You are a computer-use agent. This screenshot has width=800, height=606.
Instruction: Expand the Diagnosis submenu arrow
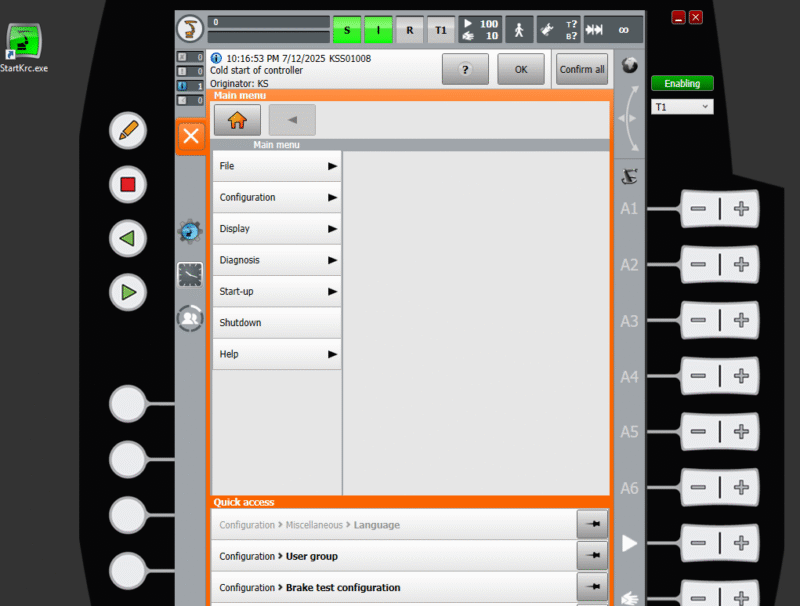click(332, 260)
